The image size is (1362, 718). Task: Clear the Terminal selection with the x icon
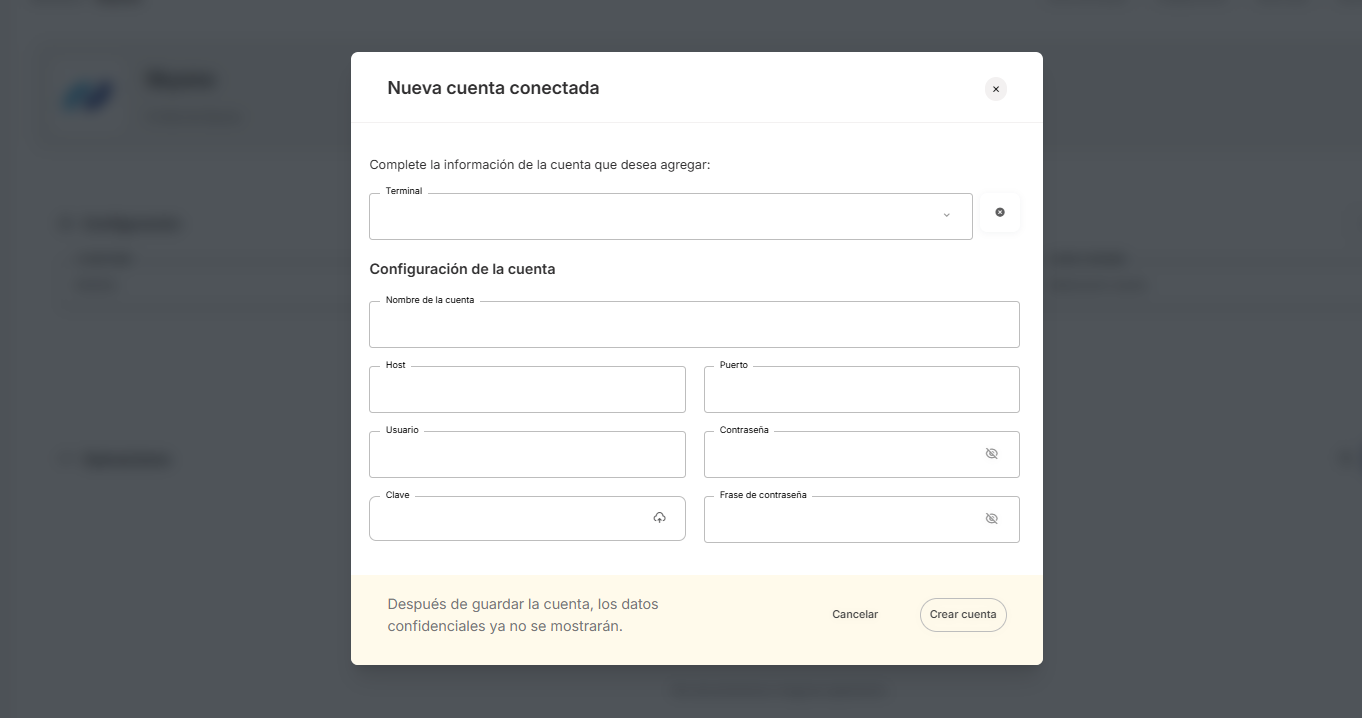[1000, 213]
